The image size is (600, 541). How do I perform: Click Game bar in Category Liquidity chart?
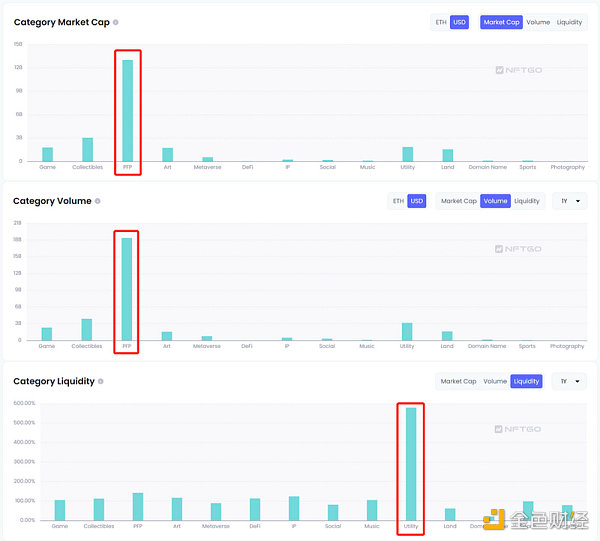(x=60, y=510)
